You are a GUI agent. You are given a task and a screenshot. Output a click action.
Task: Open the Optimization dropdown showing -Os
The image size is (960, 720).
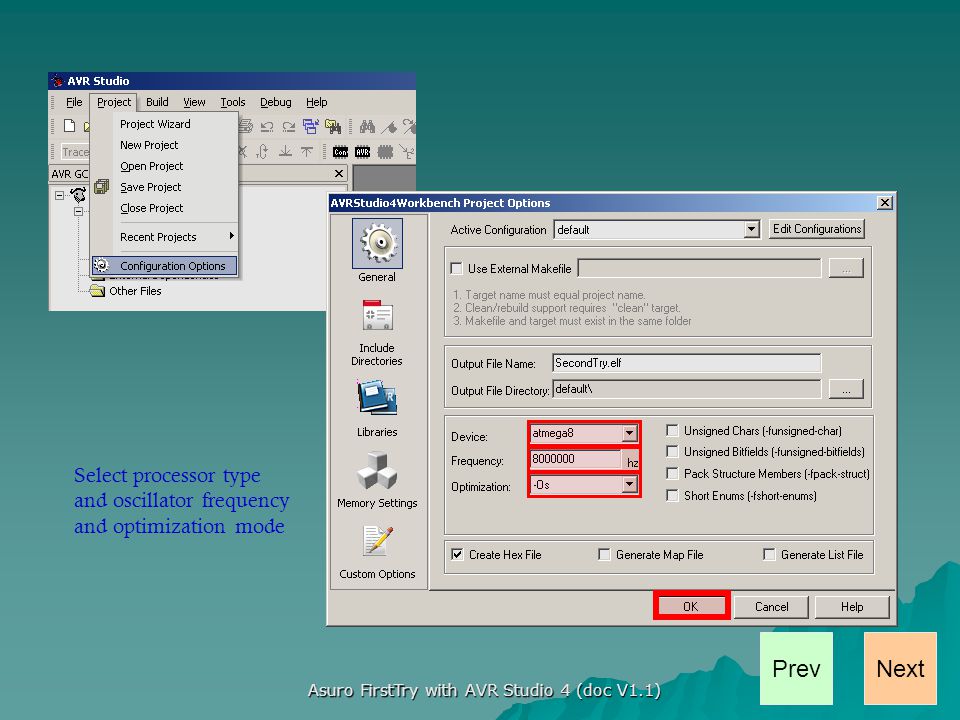629,485
